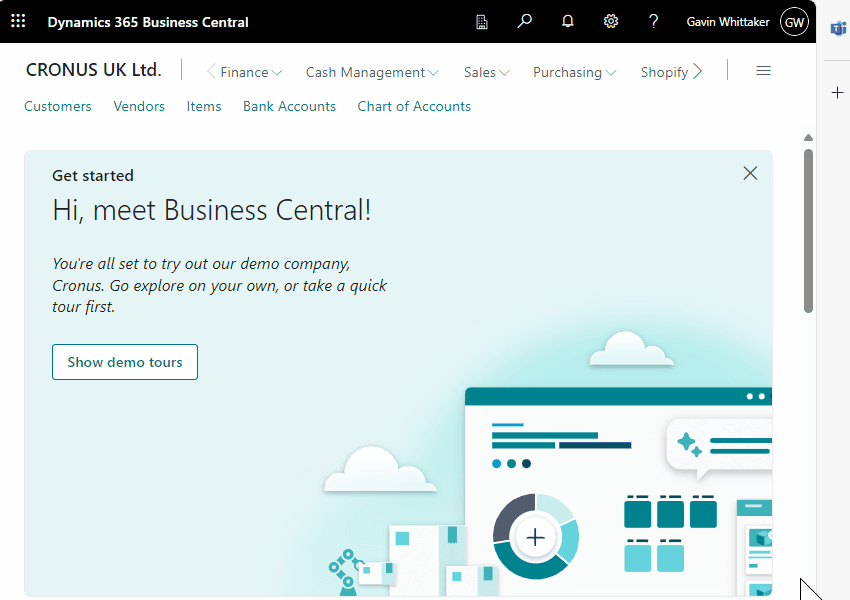Open the notifications bell
Screen dimensions: 850x600
click(568, 21)
